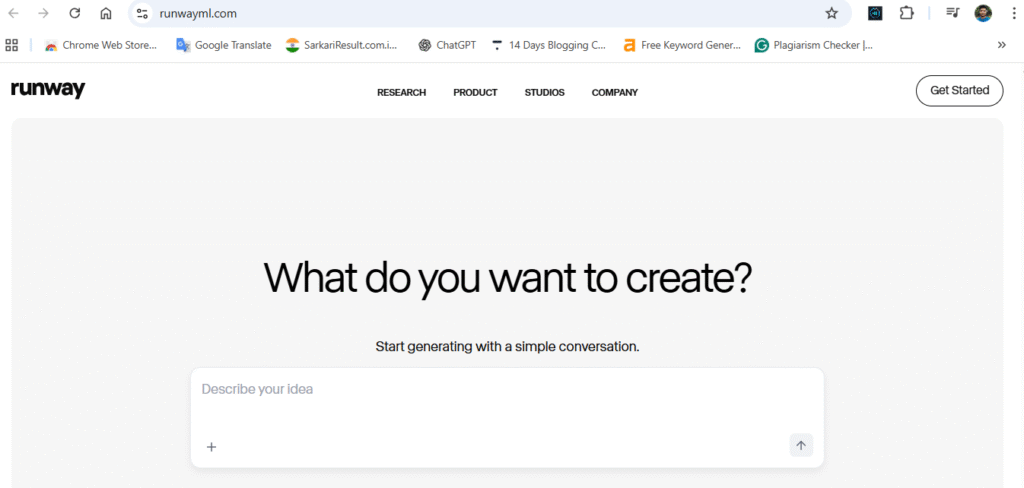Screen dimensions: 1024x488
Task: Open the COMPANY menu
Action: point(615,93)
